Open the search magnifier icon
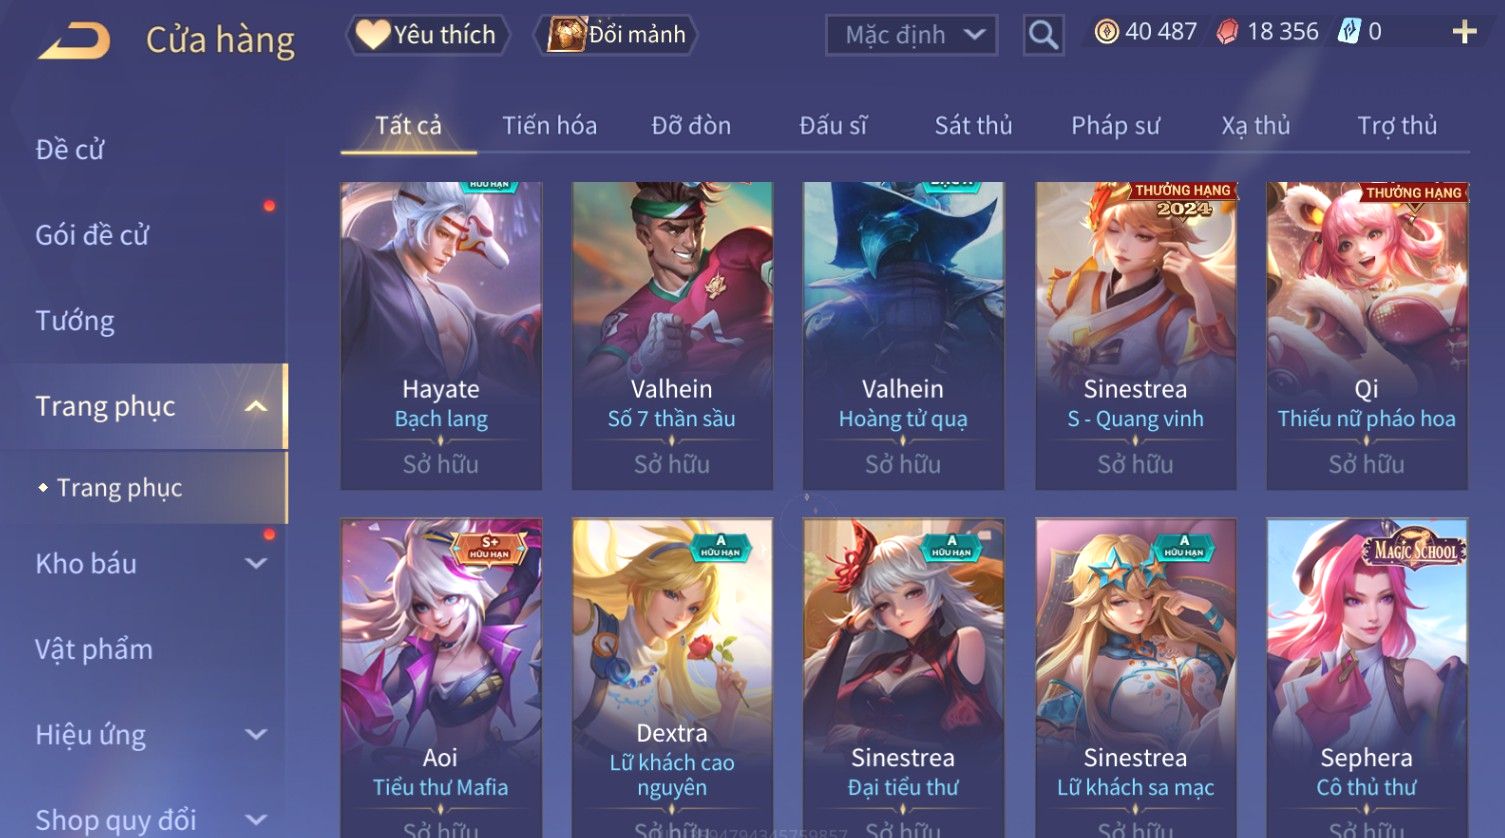The image size is (1505, 838). click(x=1043, y=36)
